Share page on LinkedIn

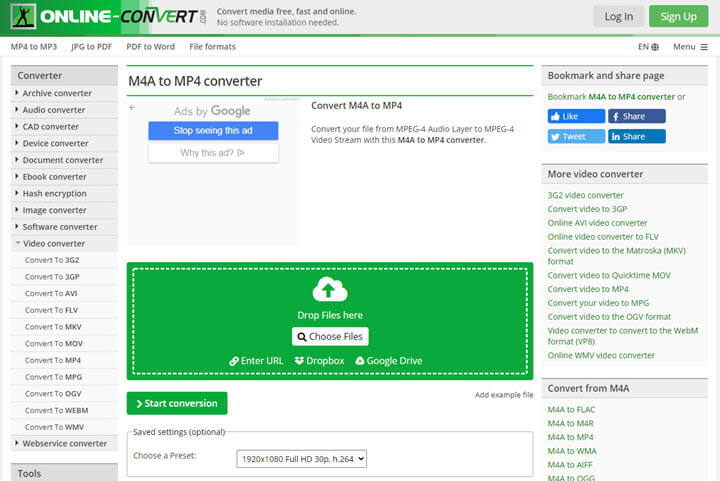[x=636, y=136]
